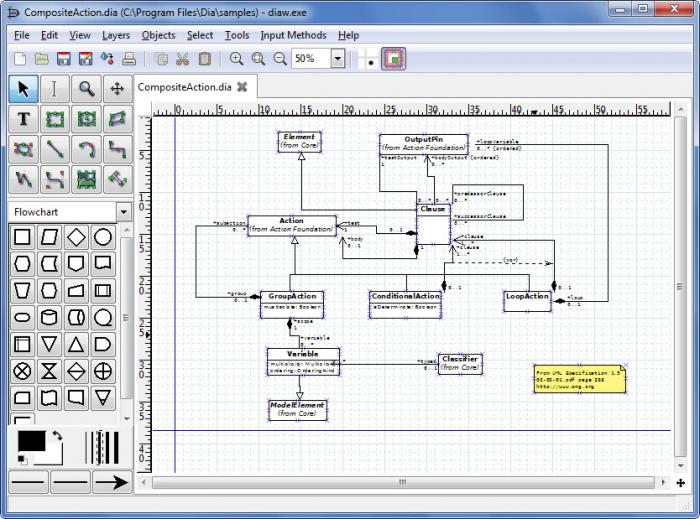Open the end arrow style button
This screenshot has height=519, width=700.
click(112, 482)
